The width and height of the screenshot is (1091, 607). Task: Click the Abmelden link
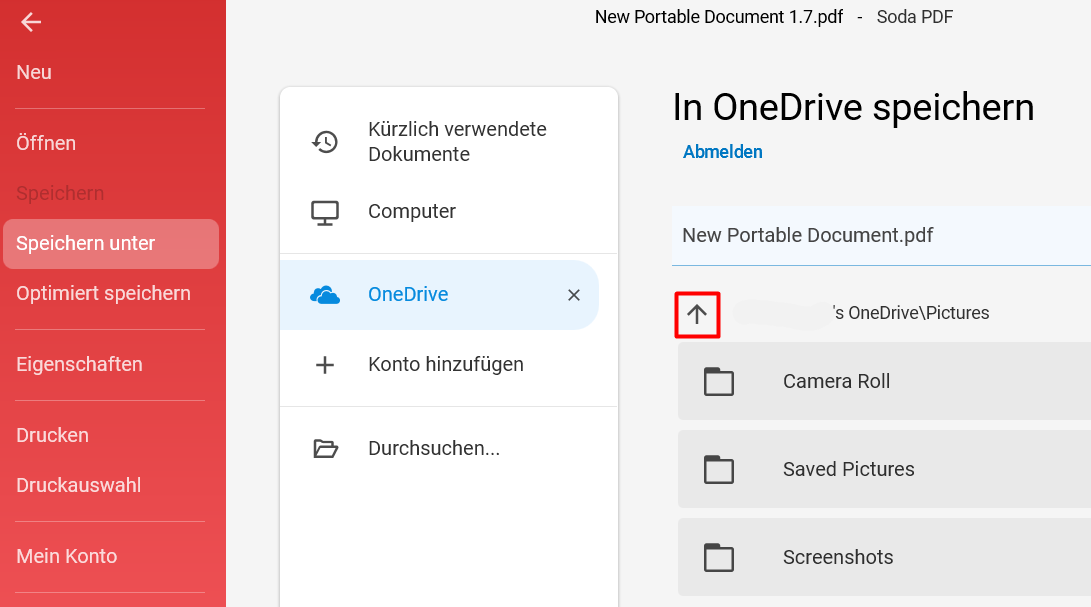tap(722, 152)
